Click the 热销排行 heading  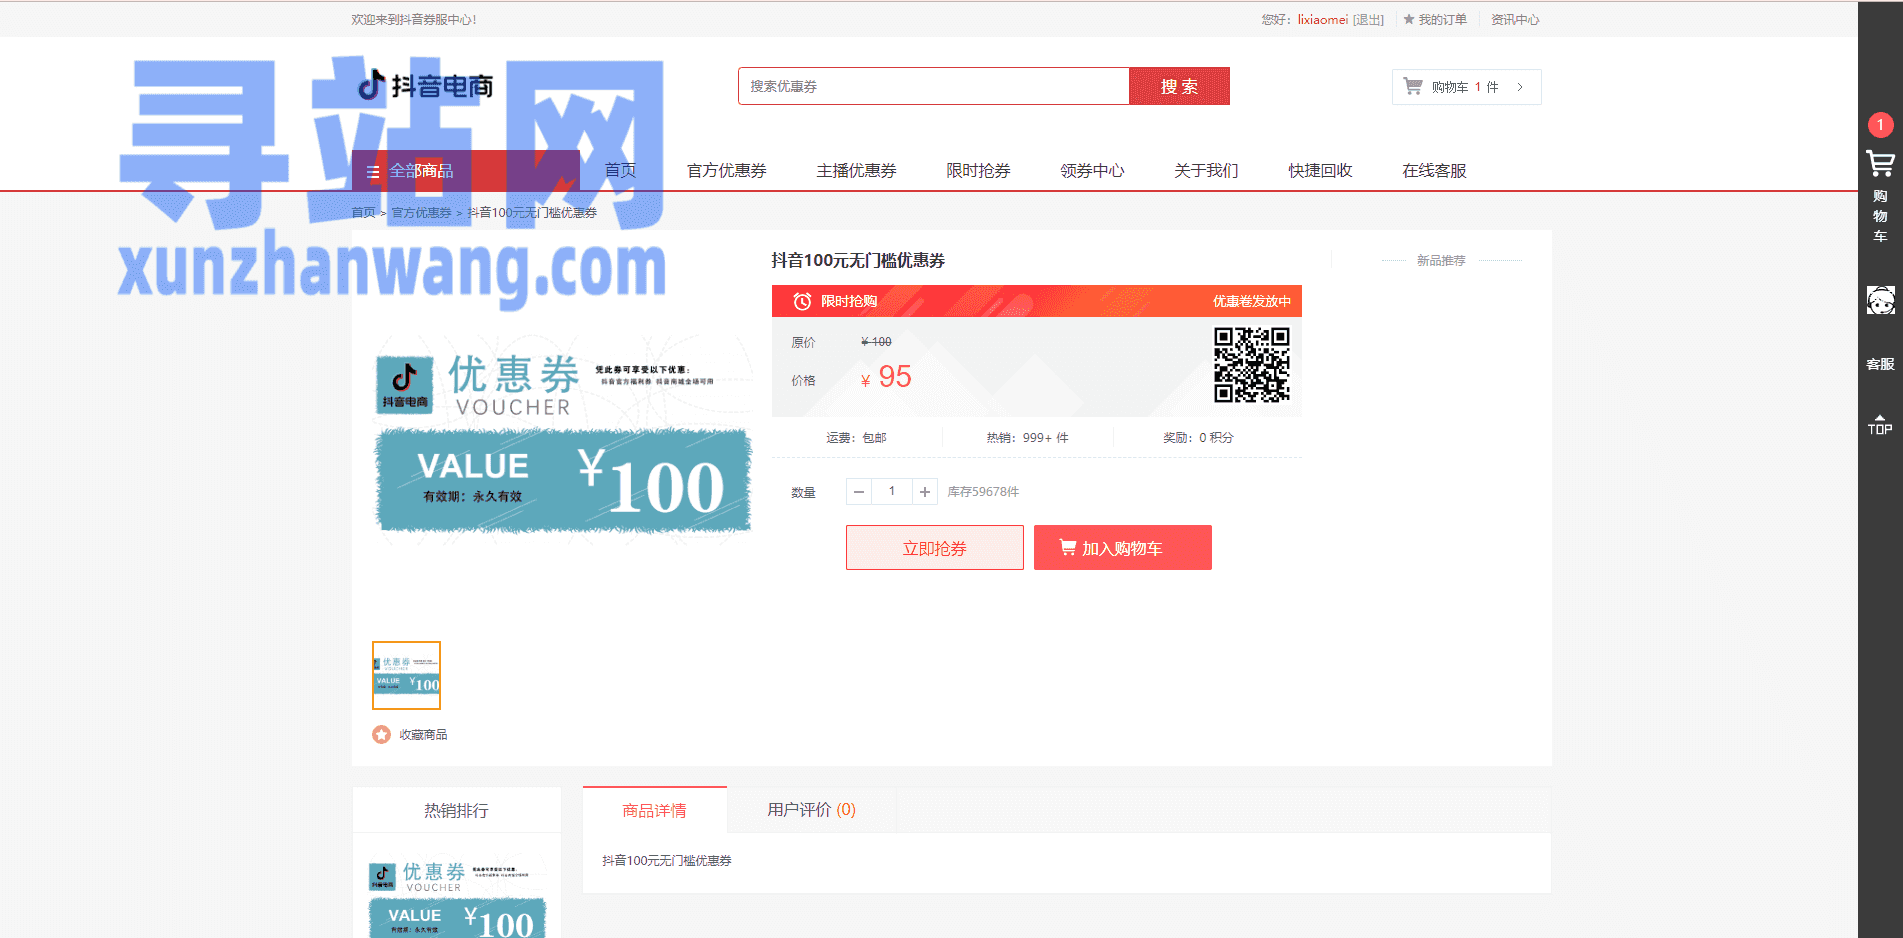[456, 810]
